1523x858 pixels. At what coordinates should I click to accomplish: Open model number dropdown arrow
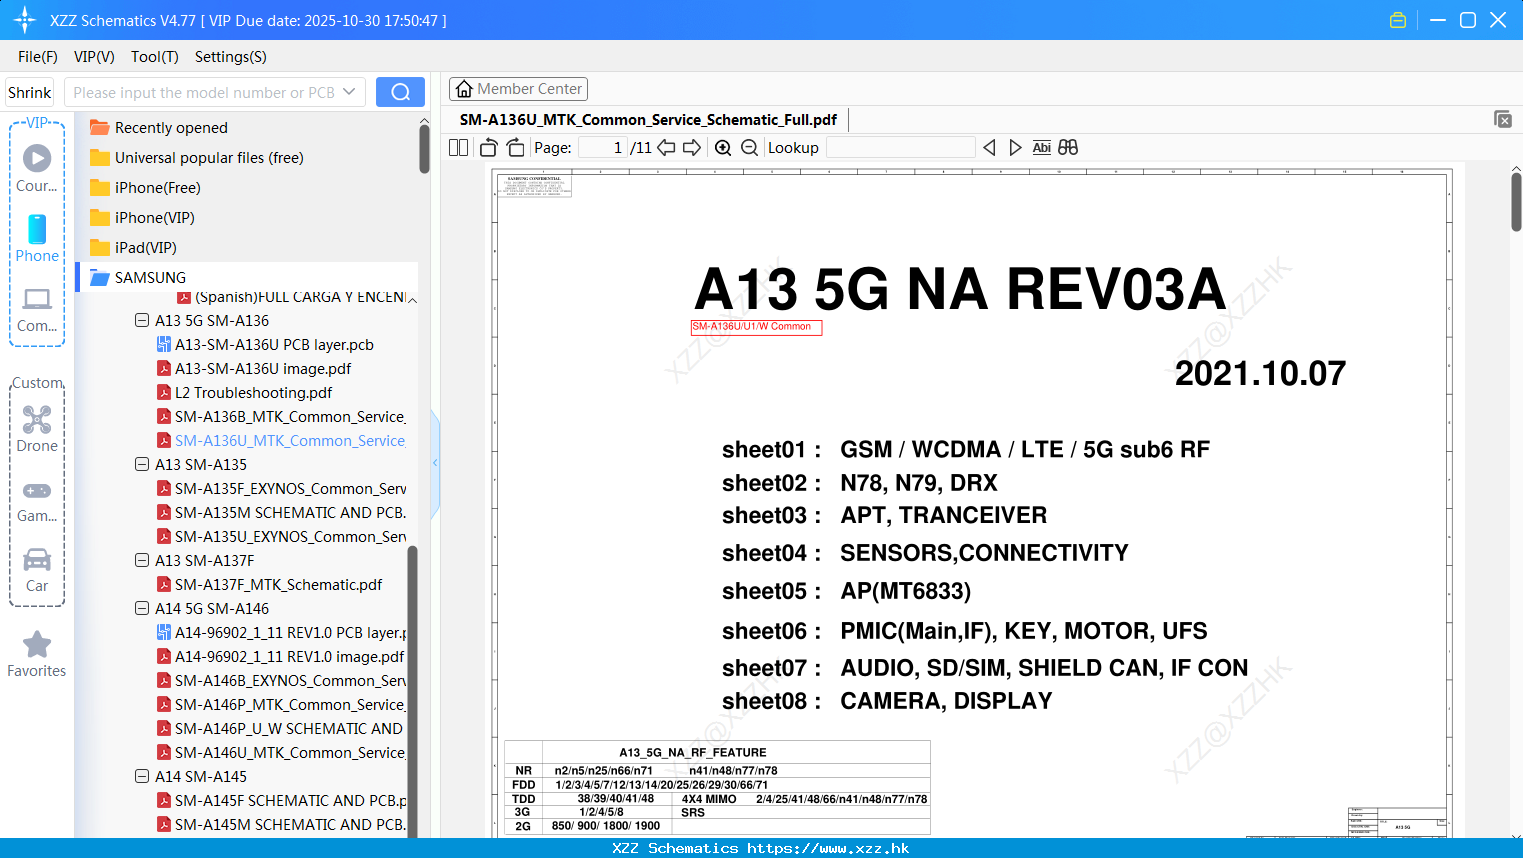[x=349, y=92]
